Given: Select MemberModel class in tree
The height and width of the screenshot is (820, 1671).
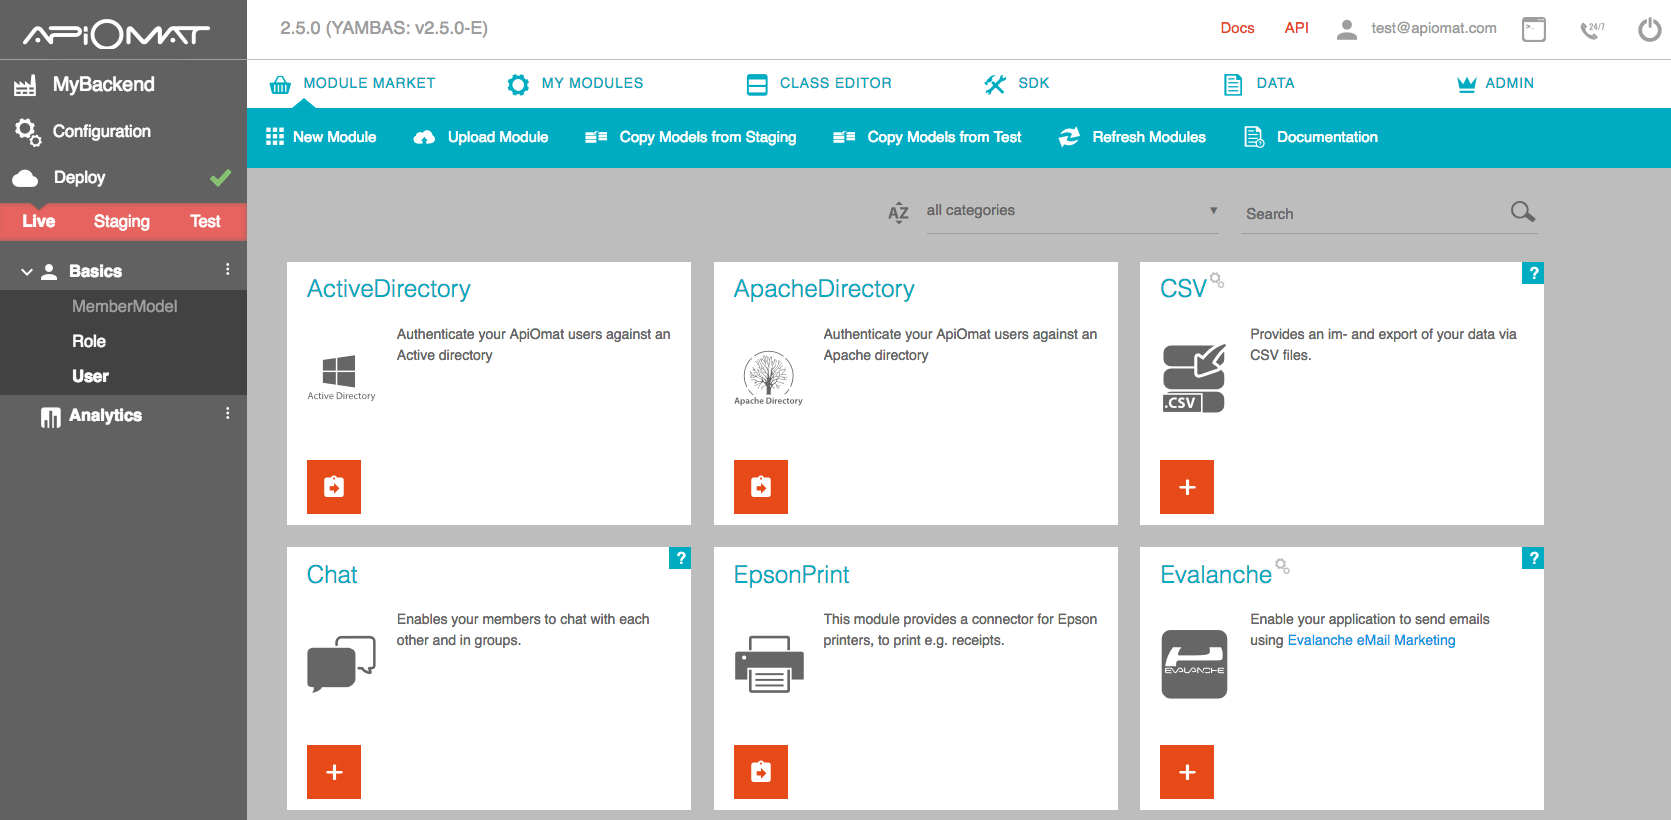Looking at the screenshot, I should point(124,306).
